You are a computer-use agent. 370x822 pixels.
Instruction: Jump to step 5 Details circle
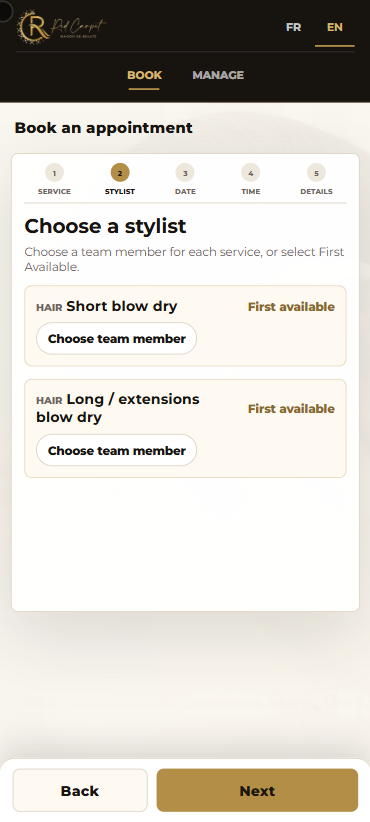pyautogui.click(x=316, y=172)
